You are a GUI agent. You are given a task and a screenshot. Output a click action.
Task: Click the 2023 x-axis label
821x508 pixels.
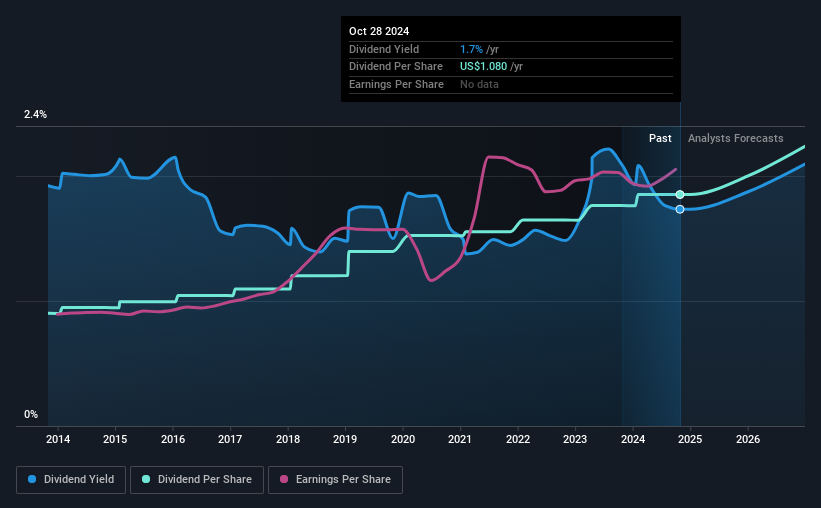coord(575,439)
